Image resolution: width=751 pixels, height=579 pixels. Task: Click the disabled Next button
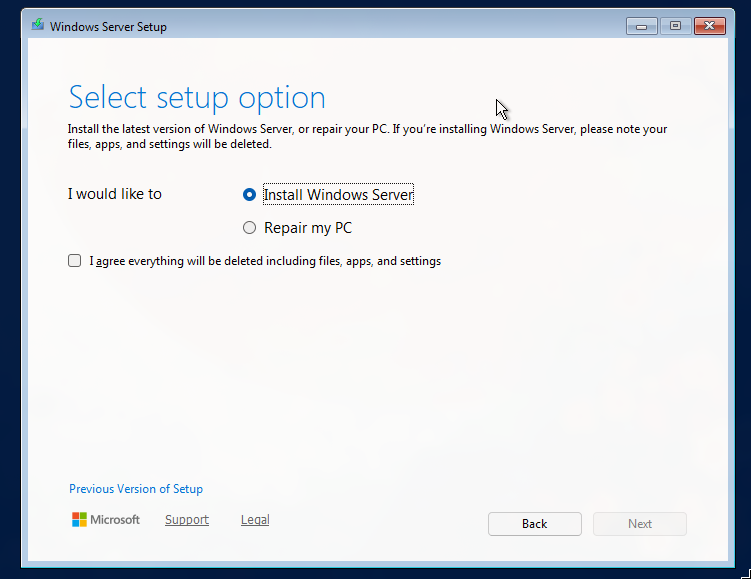639,524
